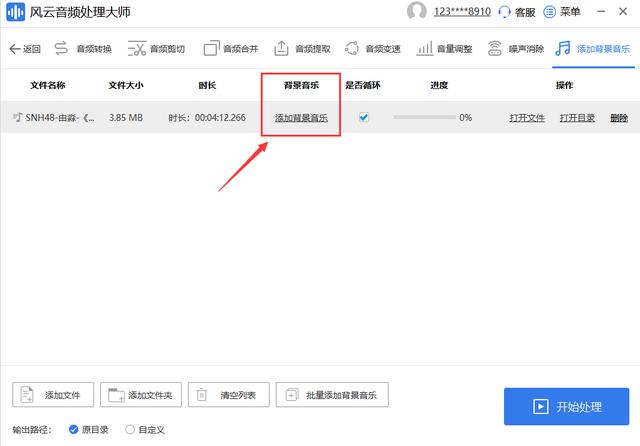Click the music note icon beside SNH48 file
640x446 pixels.
point(18,118)
